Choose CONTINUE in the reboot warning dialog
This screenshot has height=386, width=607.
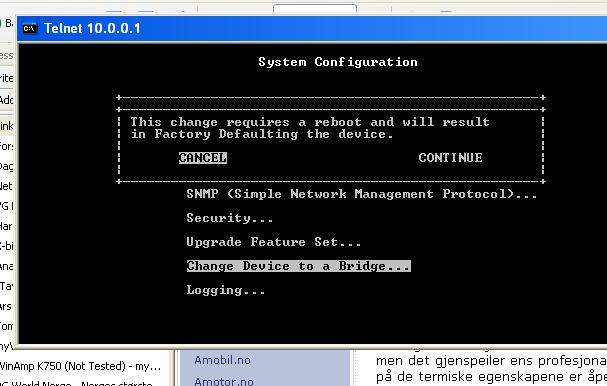pos(451,158)
